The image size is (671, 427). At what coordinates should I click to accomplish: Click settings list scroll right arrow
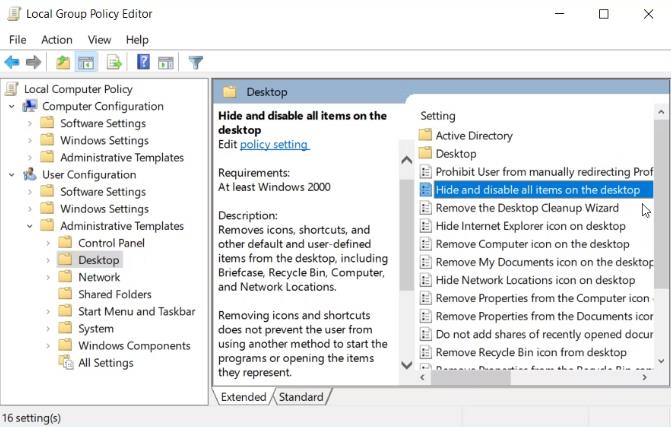644,377
